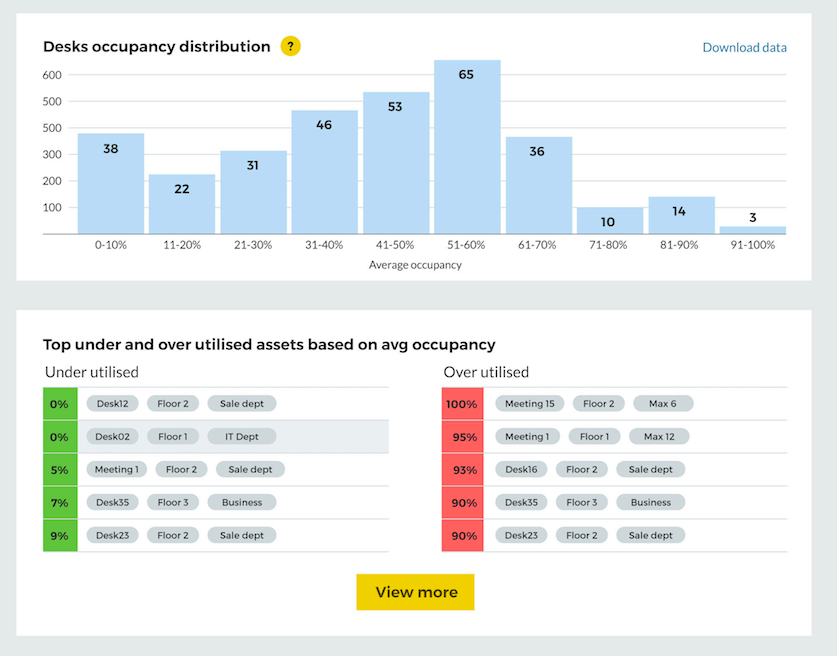Select the Max 12 tag next to Meeting 1
The image size is (837, 656).
[x=657, y=436]
